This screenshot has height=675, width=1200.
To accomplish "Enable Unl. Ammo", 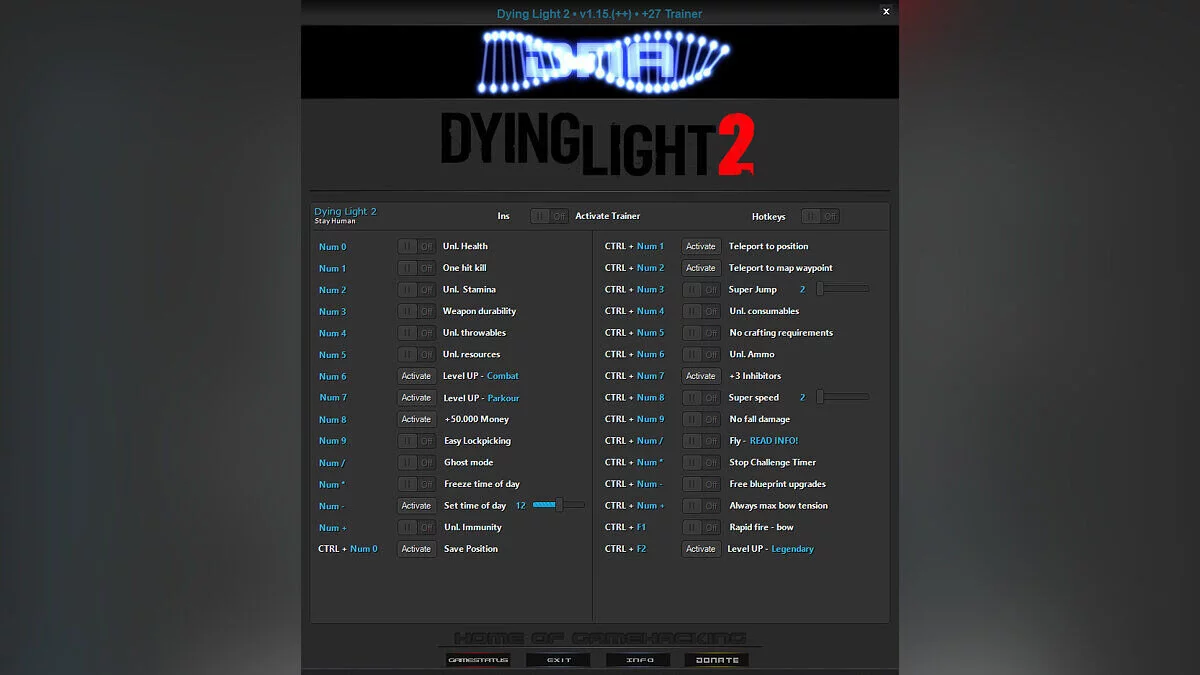I will coord(701,354).
